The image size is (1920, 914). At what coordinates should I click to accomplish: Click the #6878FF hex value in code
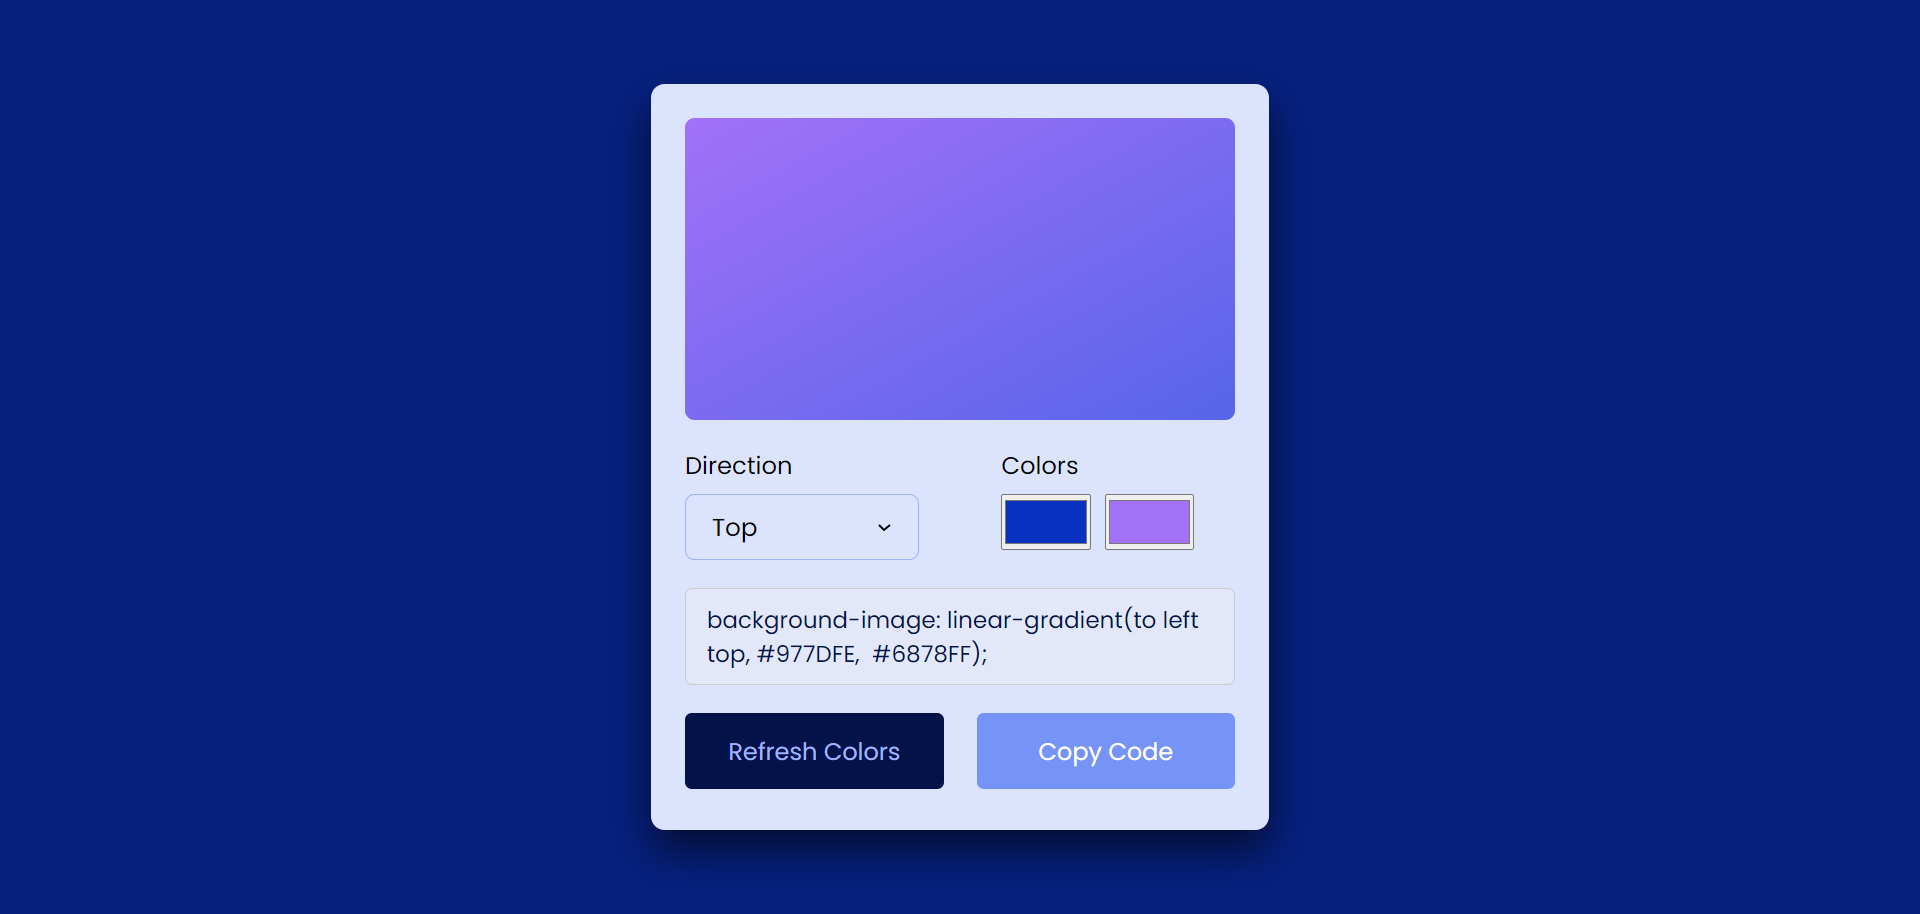tap(922, 654)
